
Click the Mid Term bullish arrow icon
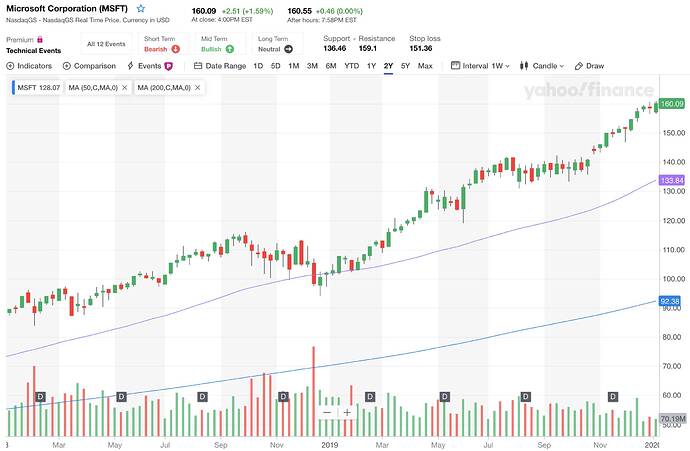tap(229, 47)
